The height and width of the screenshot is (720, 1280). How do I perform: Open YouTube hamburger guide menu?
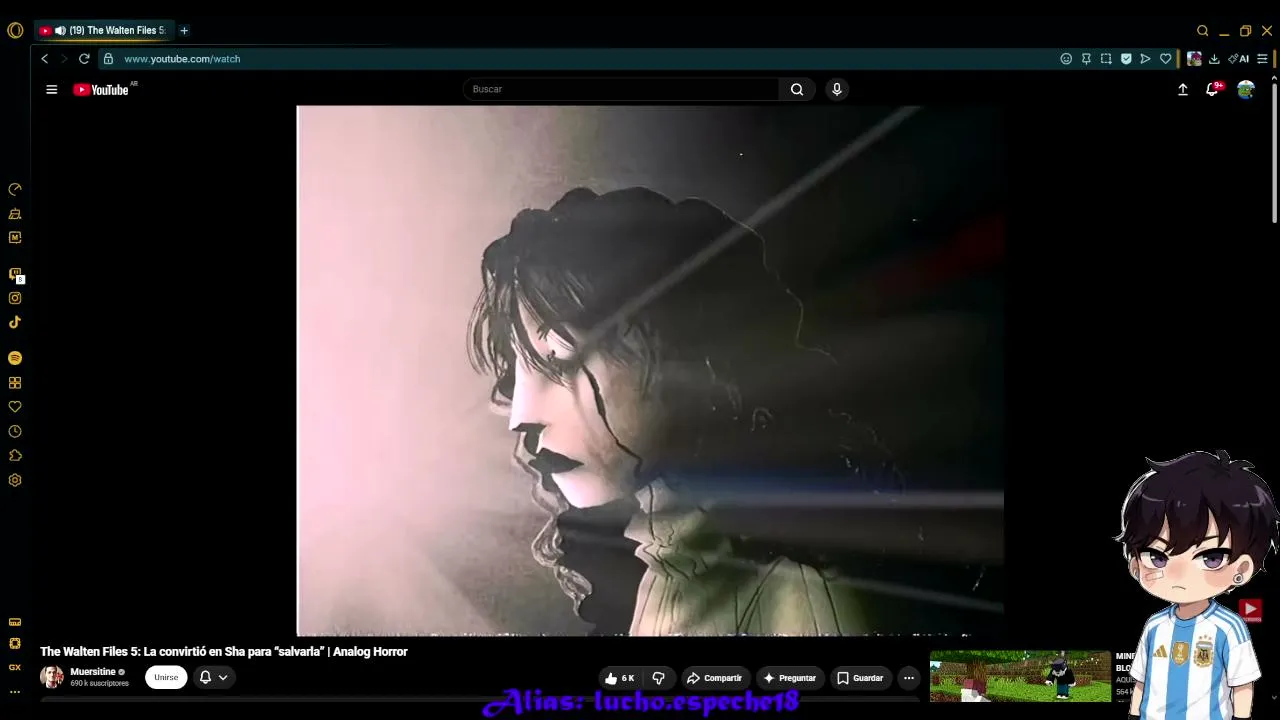52,89
